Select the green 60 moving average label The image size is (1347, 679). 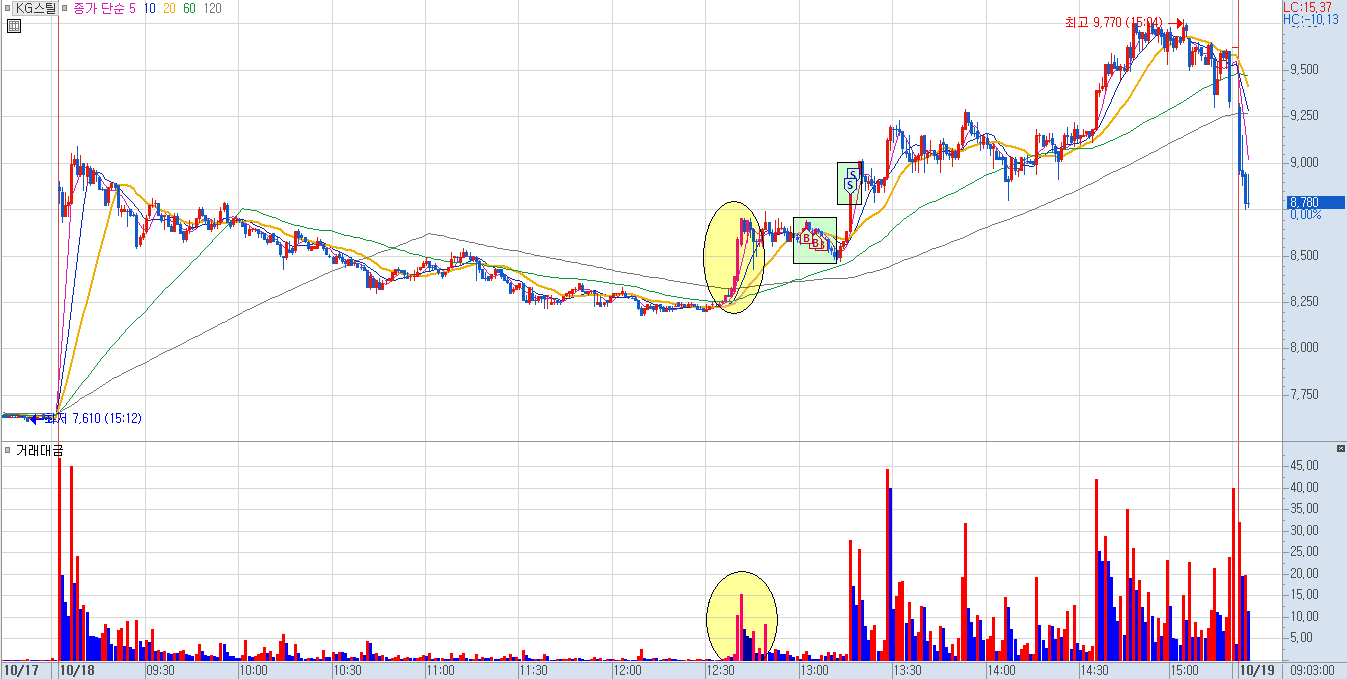pos(190,8)
